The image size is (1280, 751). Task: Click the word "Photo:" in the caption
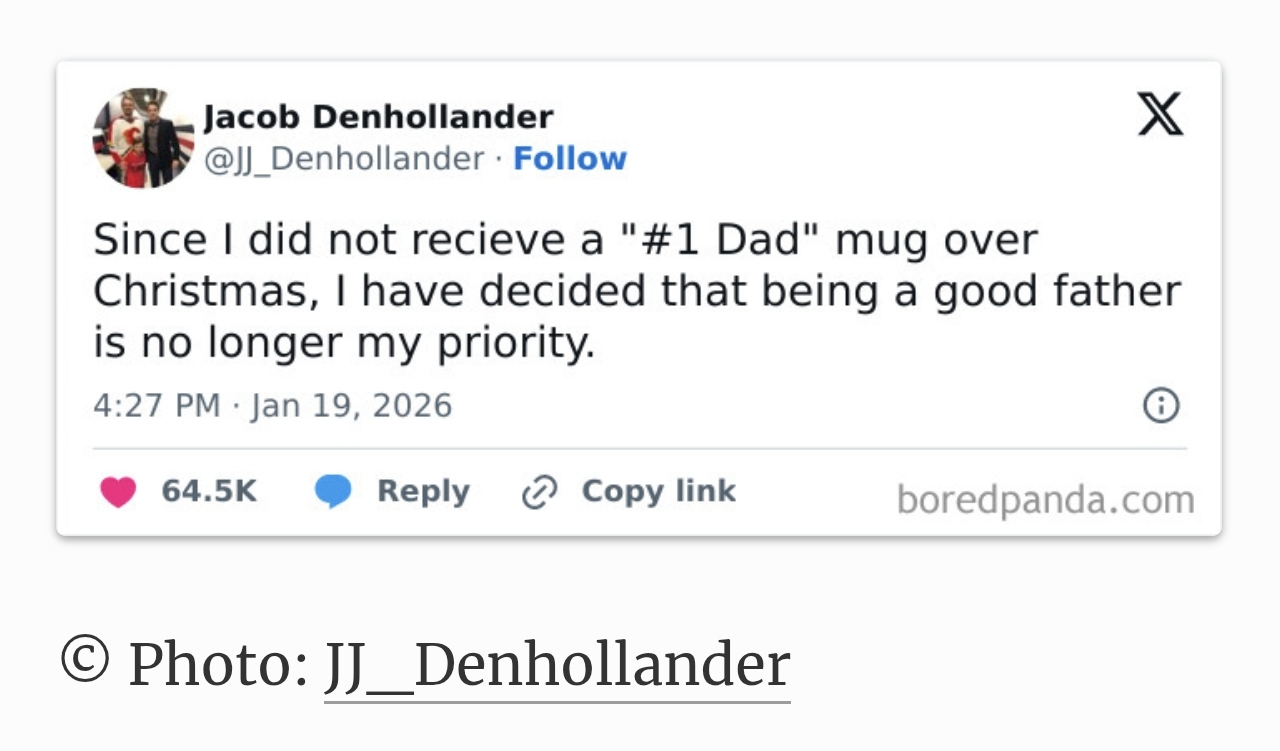218,665
